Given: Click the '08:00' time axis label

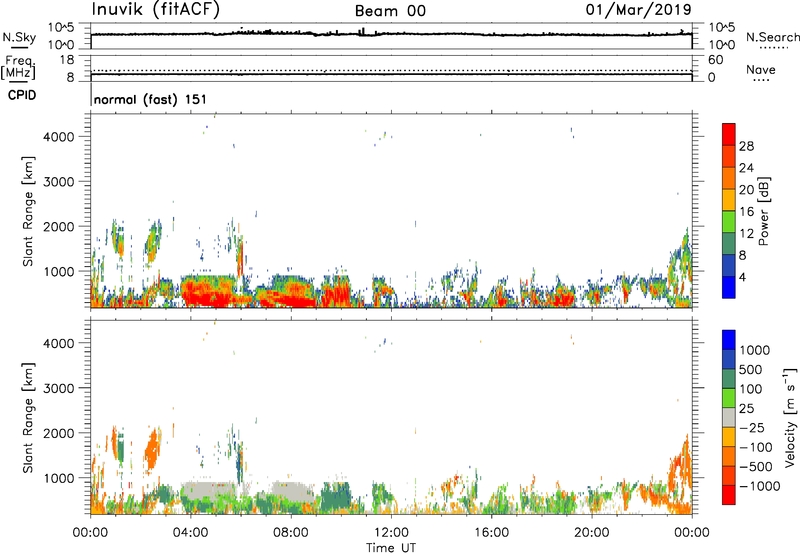Looking at the screenshot, I should coord(290,533).
